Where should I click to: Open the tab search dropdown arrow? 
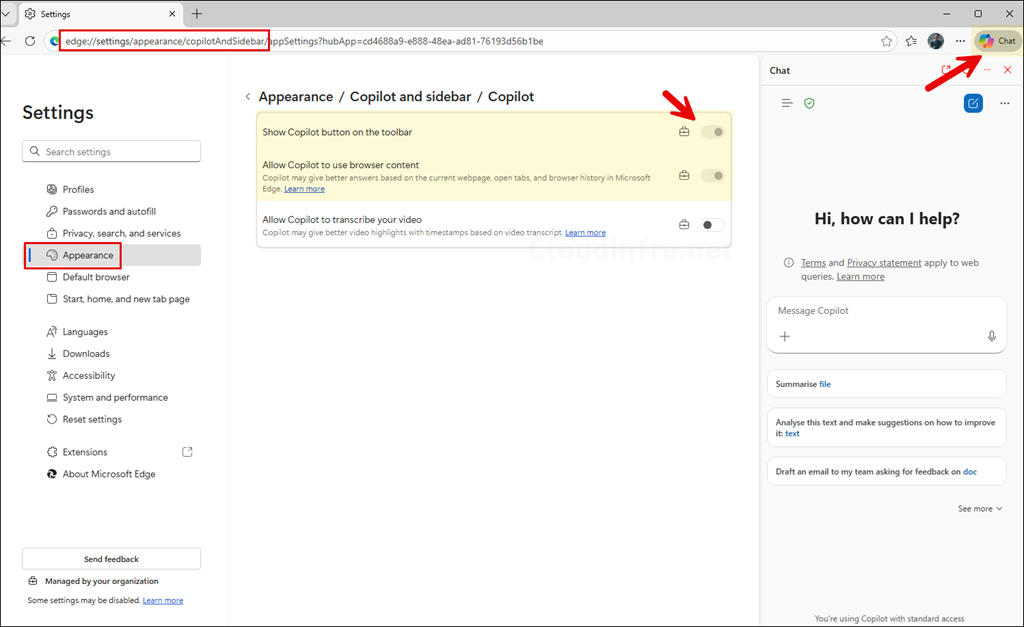point(6,14)
